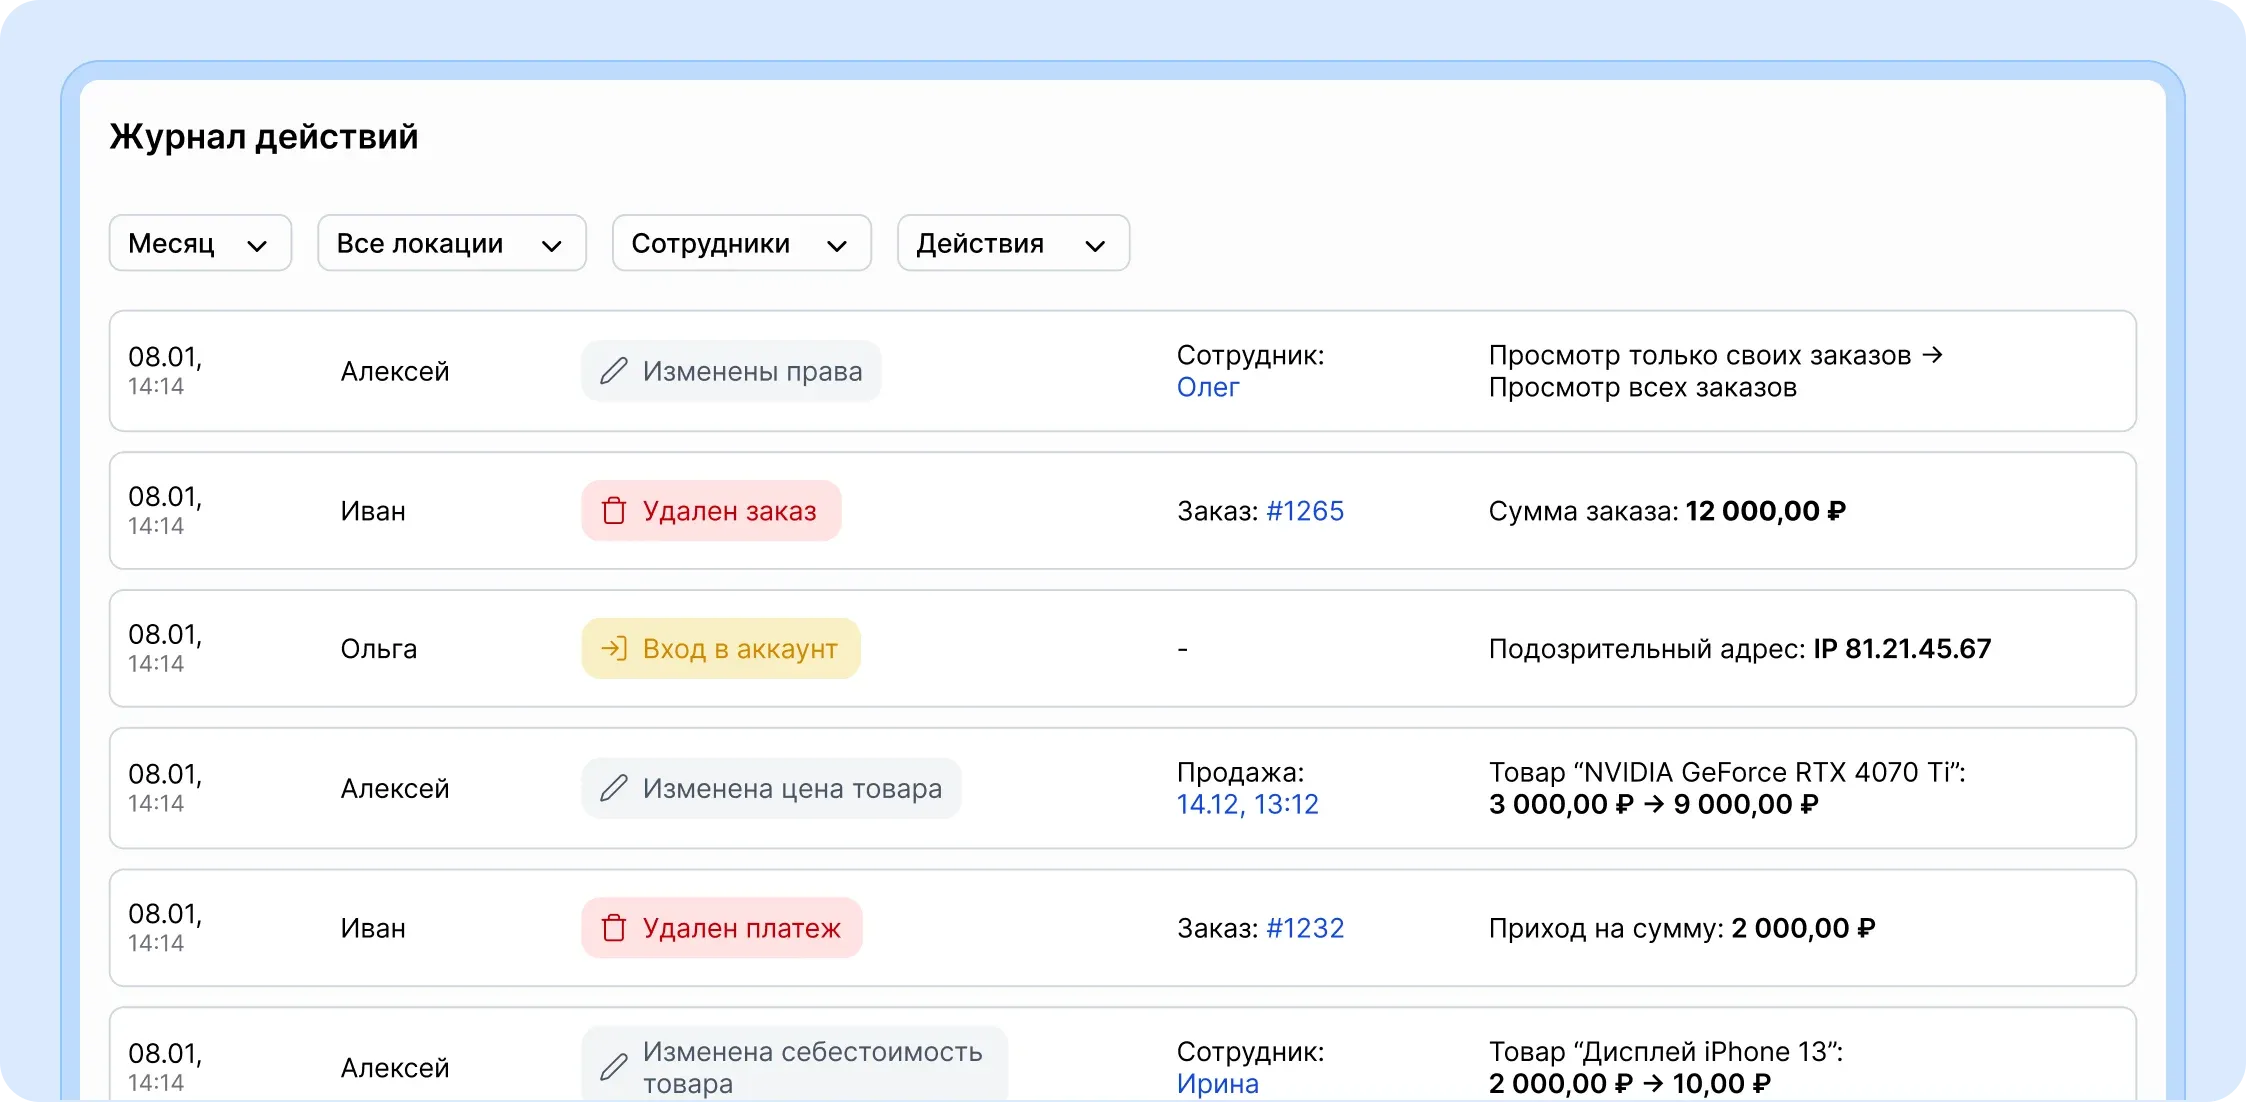Open order "#1265" link

tap(1305, 511)
